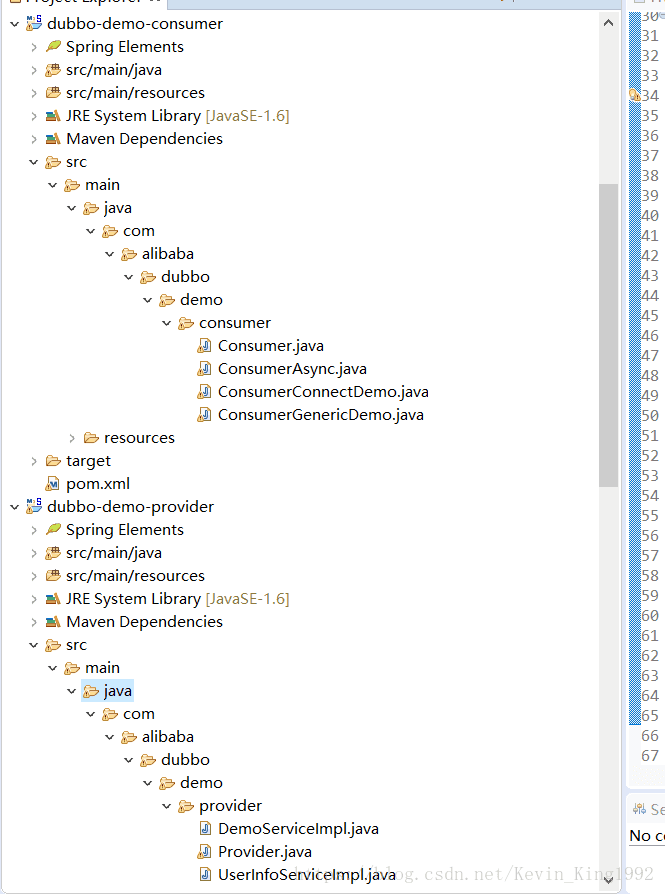This screenshot has width=665, height=894.
Task: Select Consumer.java in the tree
Action: pyautogui.click(x=271, y=346)
